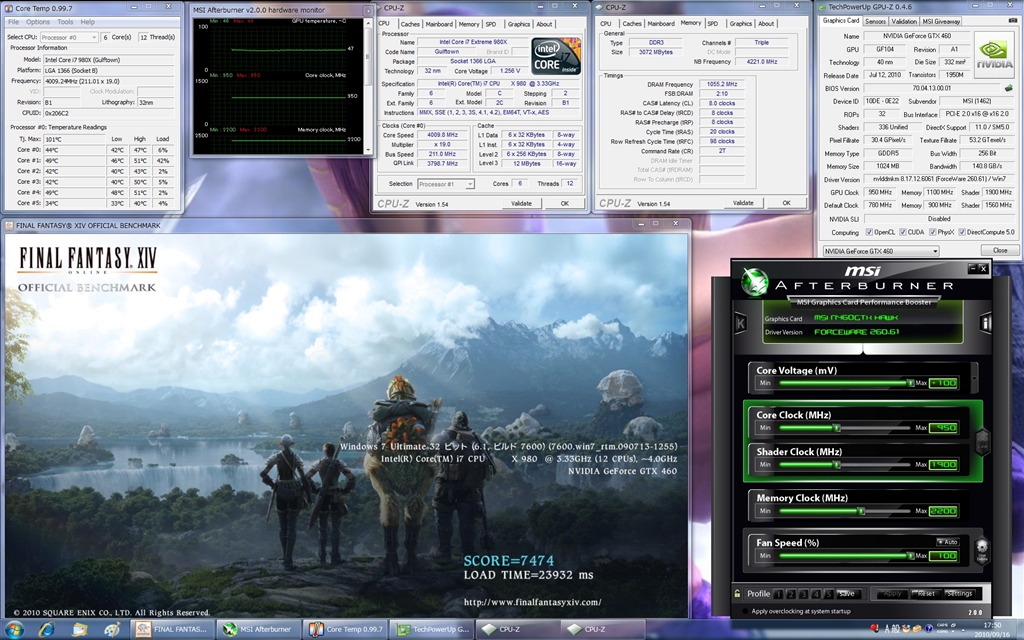The image size is (1024, 640).
Task: Click the profile lock padlock icon in Afterburner
Action: 738,593
